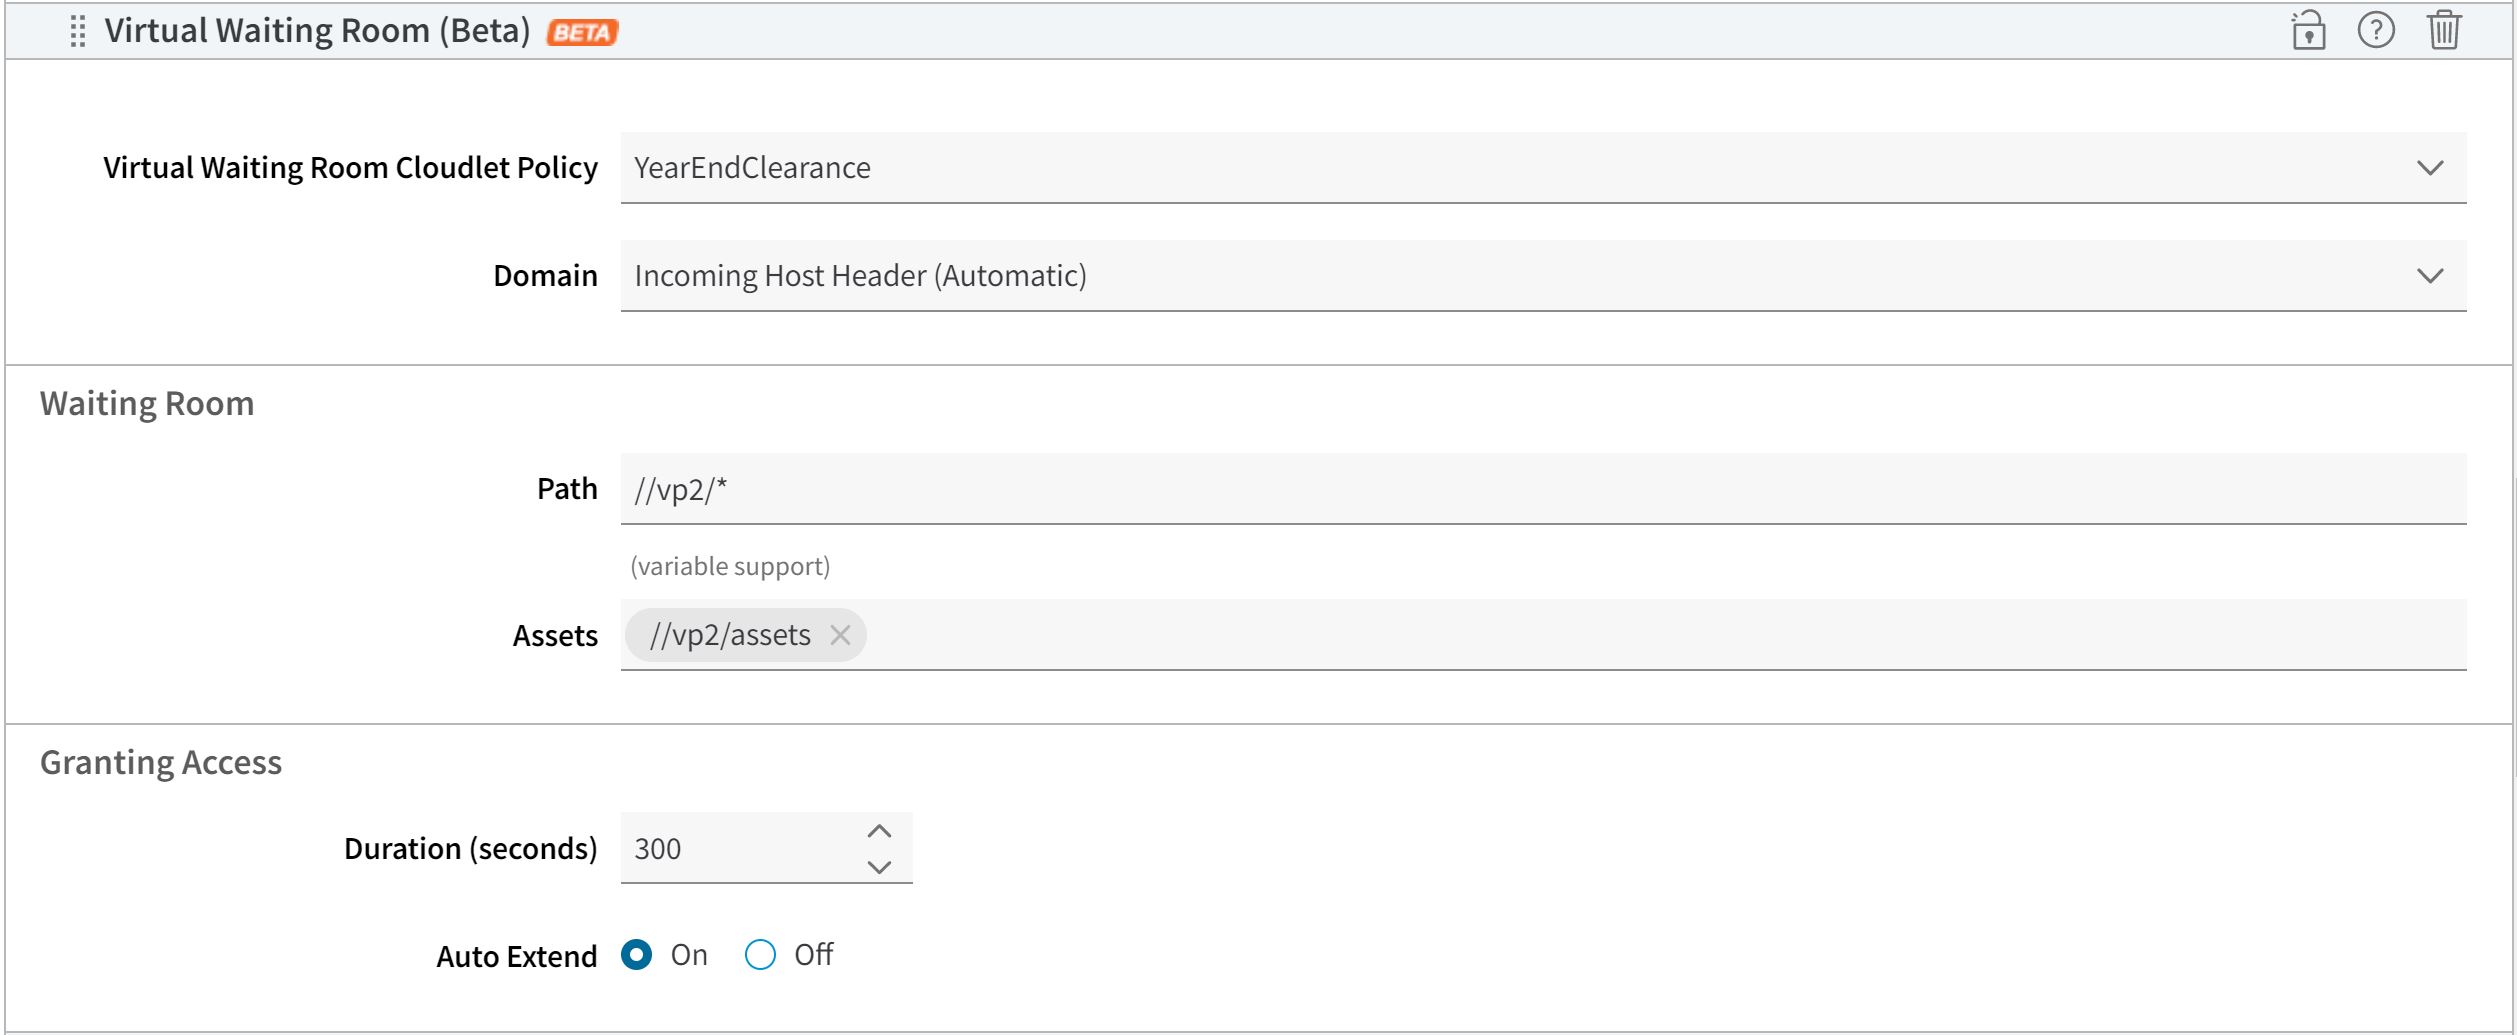Open the YearEndClearance policy selector

pos(1400,168)
